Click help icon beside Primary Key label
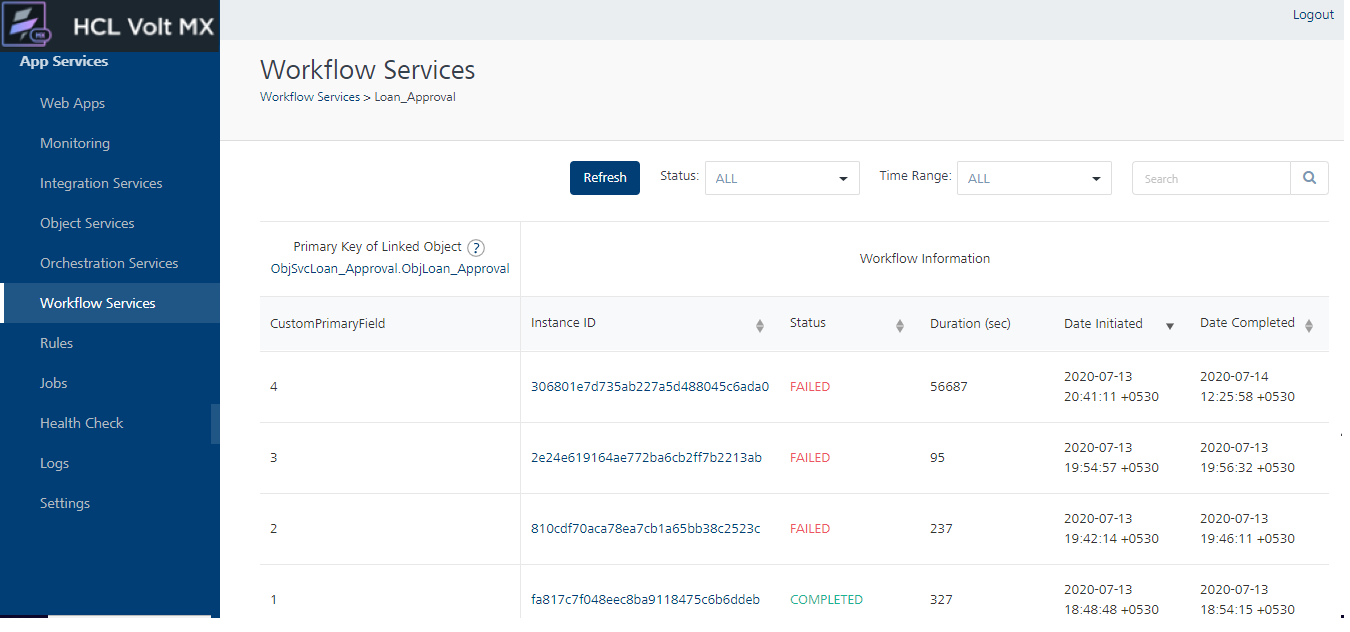This screenshot has height=632, width=1350. [x=476, y=248]
